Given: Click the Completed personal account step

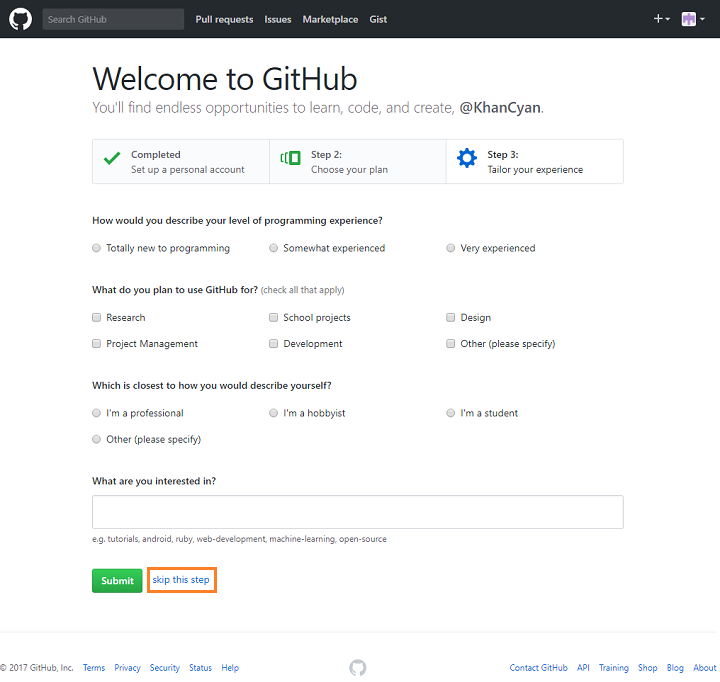Looking at the screenshot, I should point(181,162).
